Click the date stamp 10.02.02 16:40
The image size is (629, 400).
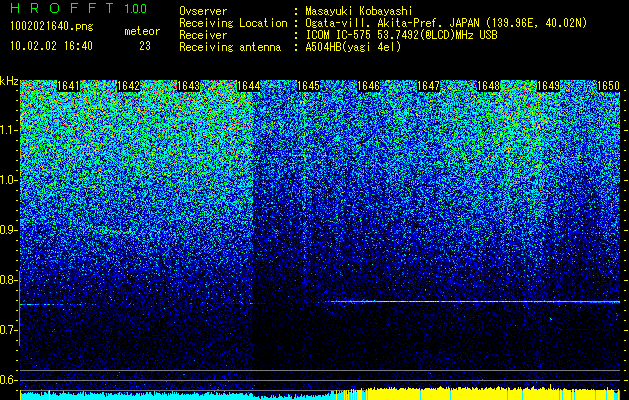click(x=52, y=46)
